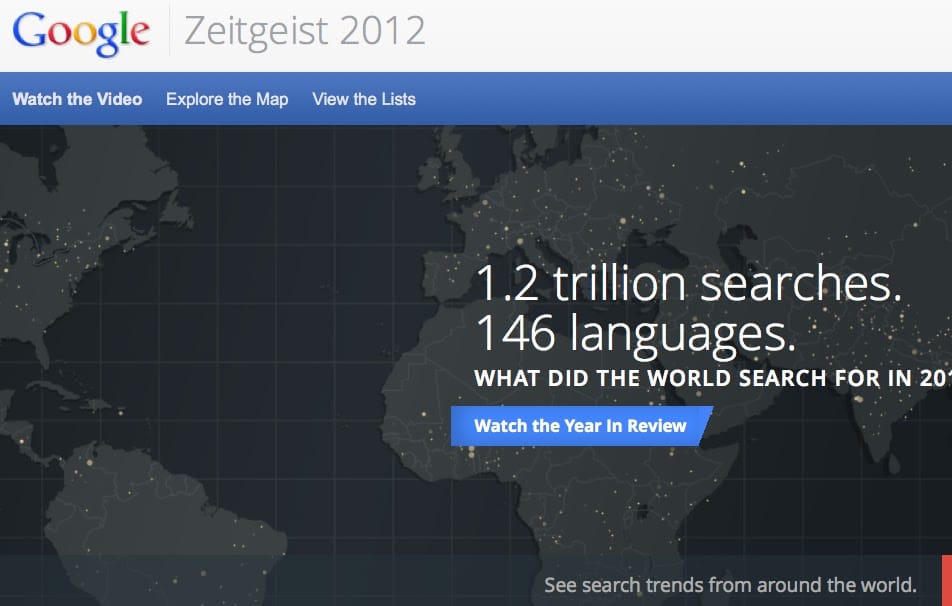Click the 146 languages headline text

[x=635, y=334]
